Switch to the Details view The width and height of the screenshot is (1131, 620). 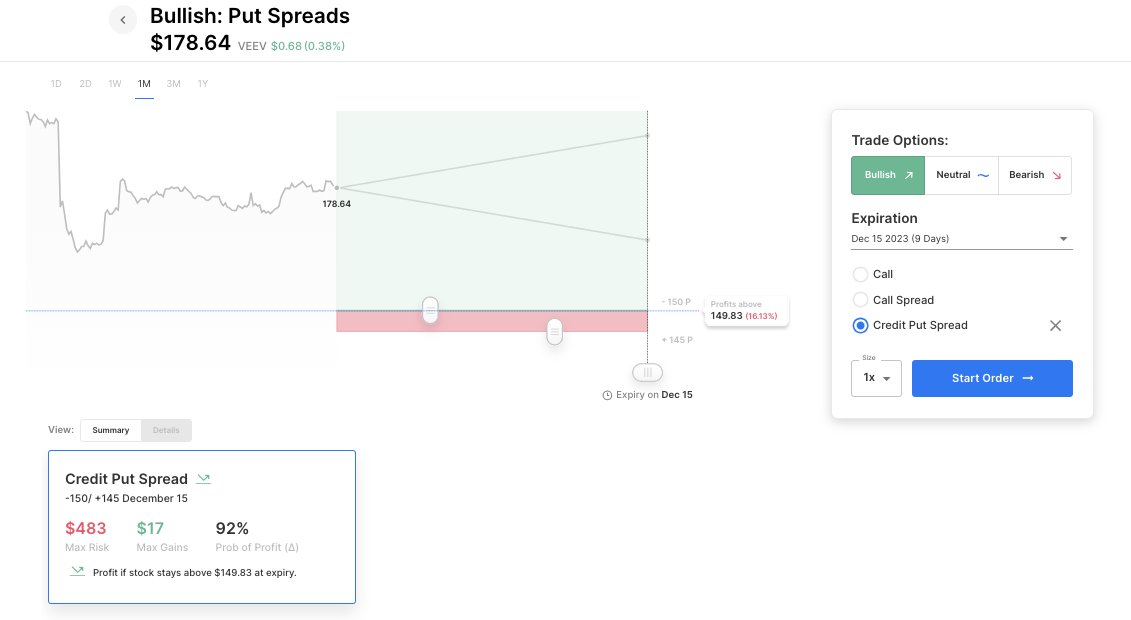point(166,430)
